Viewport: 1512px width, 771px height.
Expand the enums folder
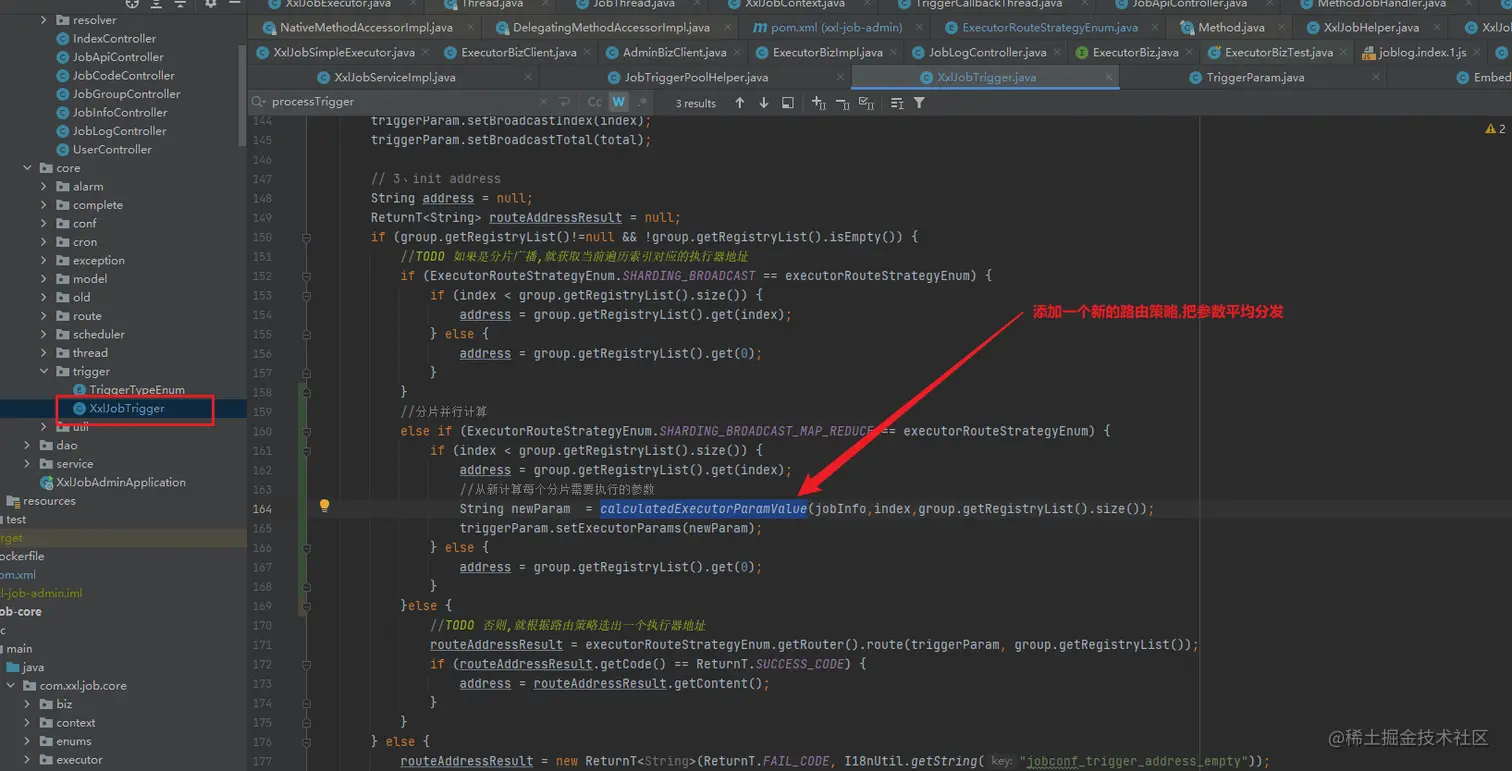point(28,742)
